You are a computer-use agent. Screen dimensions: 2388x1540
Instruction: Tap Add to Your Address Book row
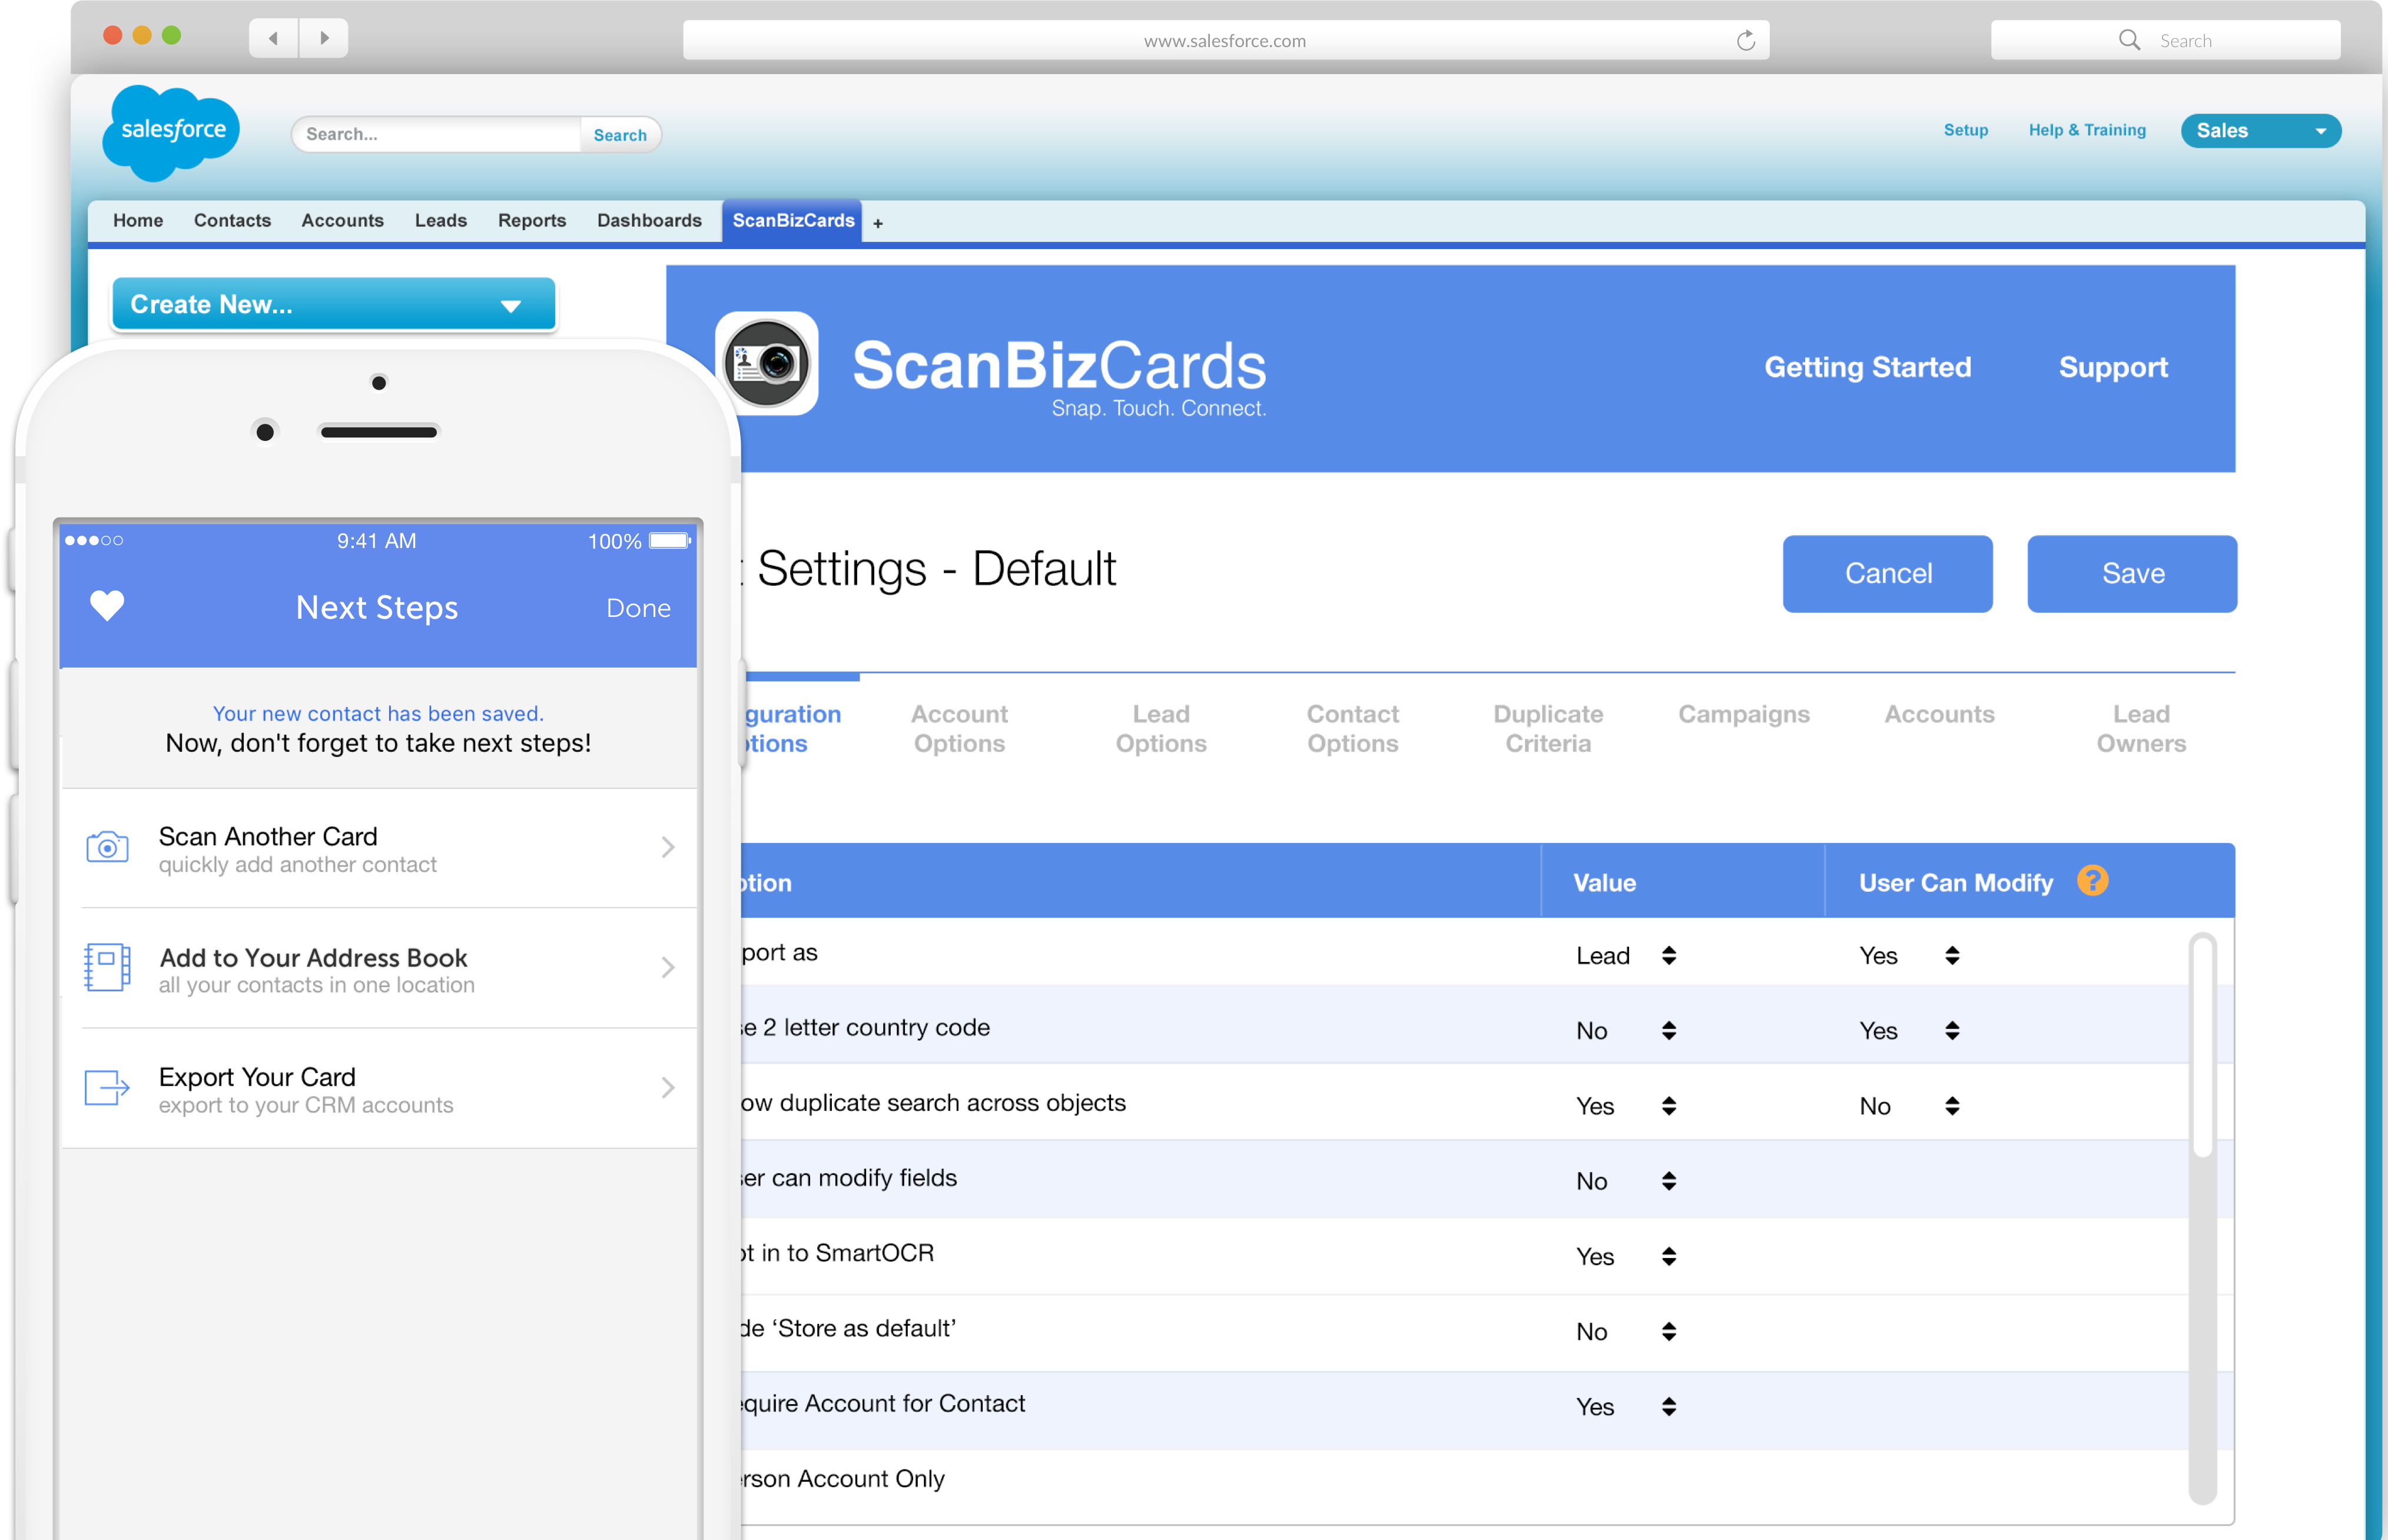(x=379, y=968)
